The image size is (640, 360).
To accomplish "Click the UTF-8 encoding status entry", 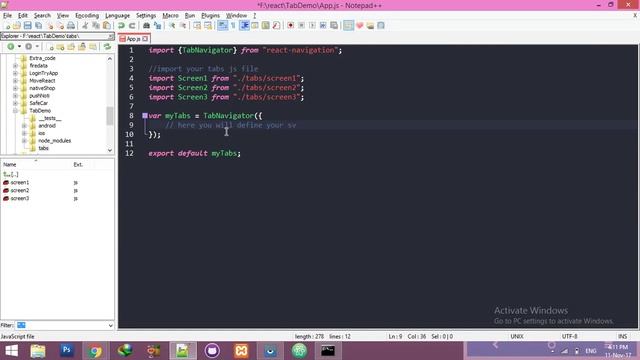I will click(x=569, y=337).
